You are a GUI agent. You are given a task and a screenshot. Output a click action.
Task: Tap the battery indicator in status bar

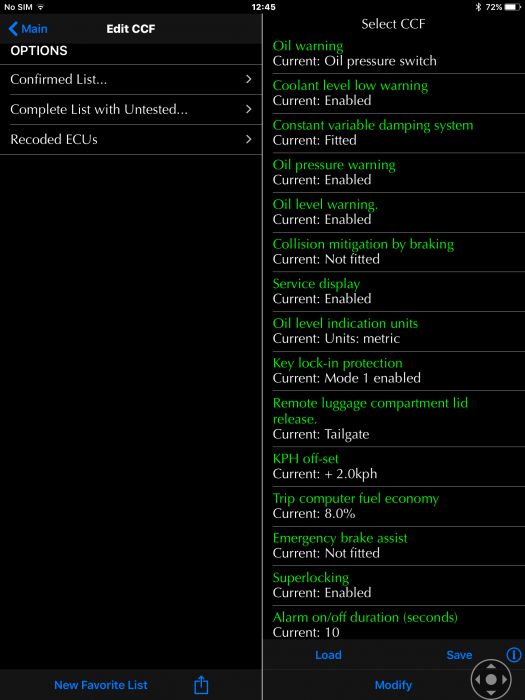pos(512,7)
